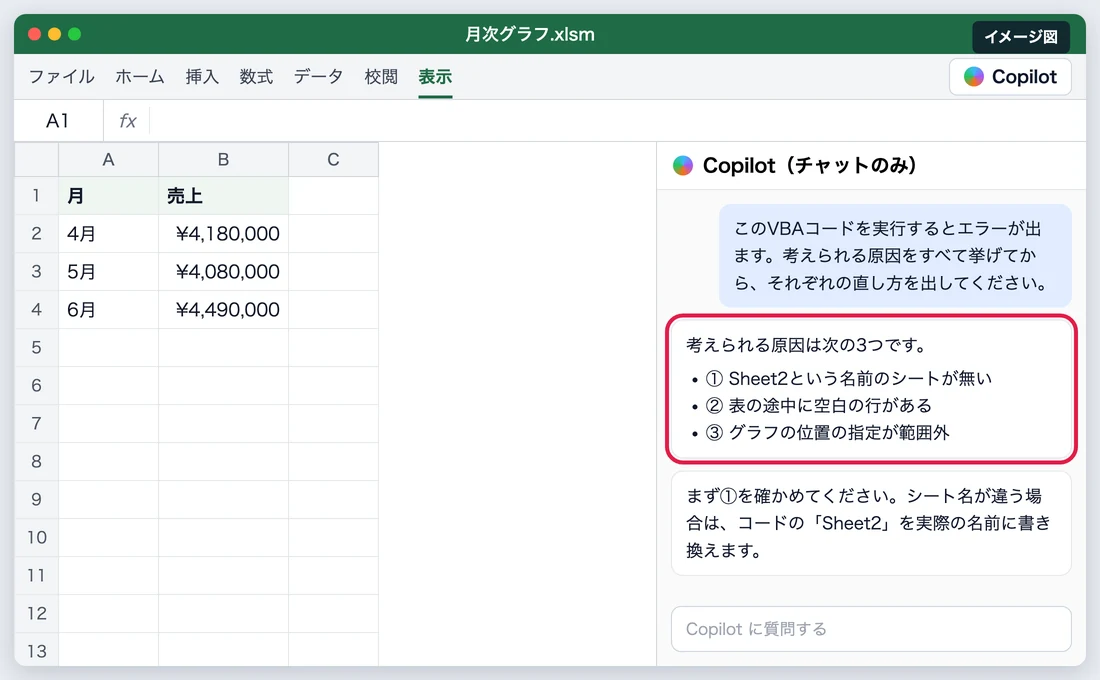Select row 10 header
The height and width of the screenshot is (680, 1100).
click(36, 538)
